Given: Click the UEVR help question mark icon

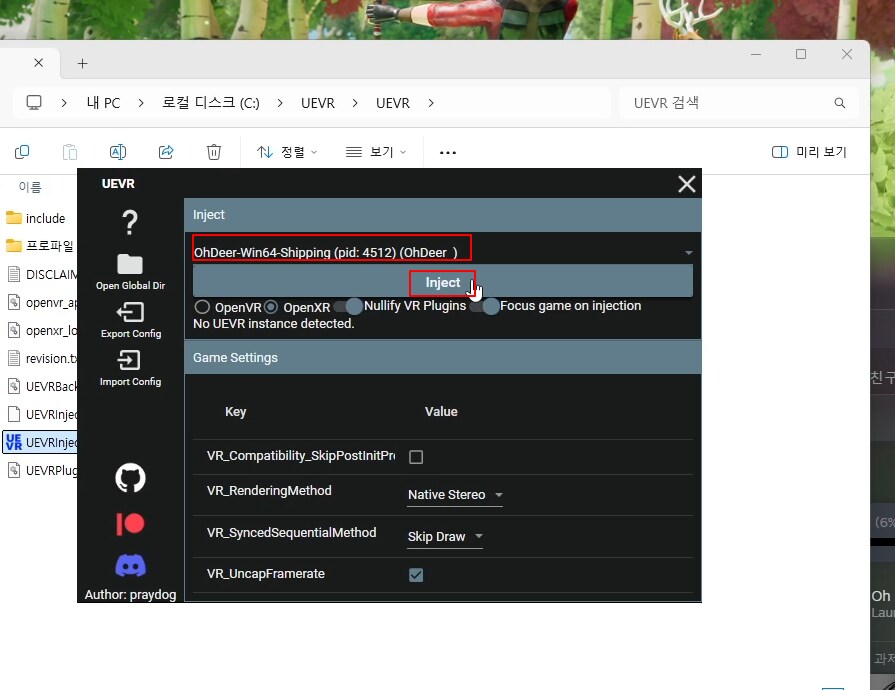Looking at the screenshot, I should click(130, 222).
